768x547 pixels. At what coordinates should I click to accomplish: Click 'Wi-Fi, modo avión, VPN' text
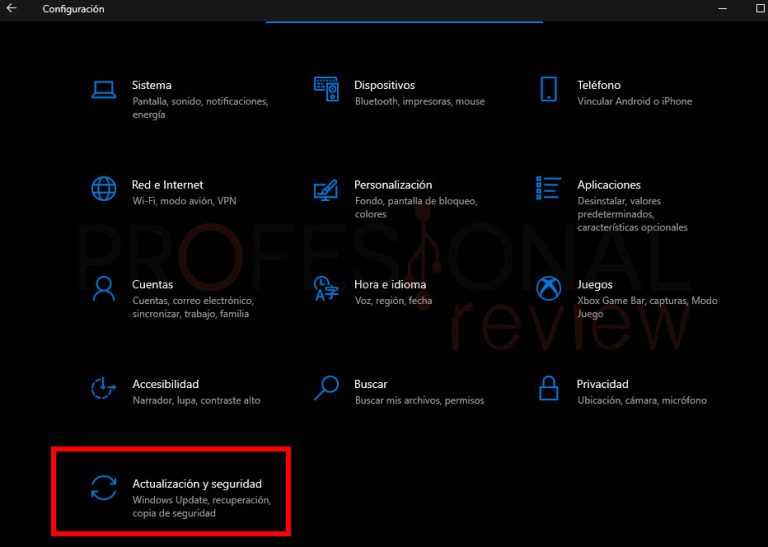click(184, 201)
